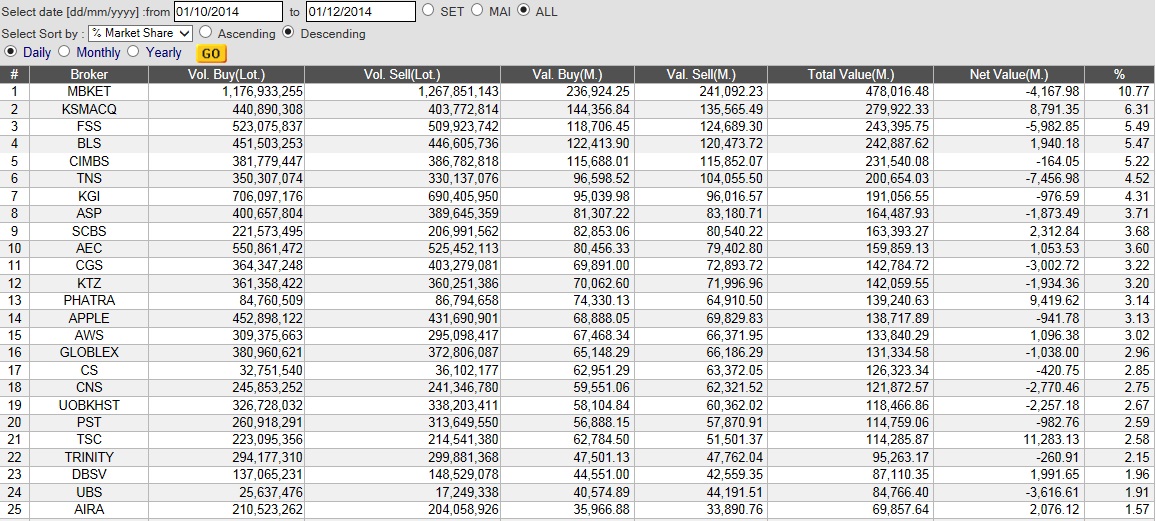Click broker name SCBS
1156x521 pixels.
[89, 231]
